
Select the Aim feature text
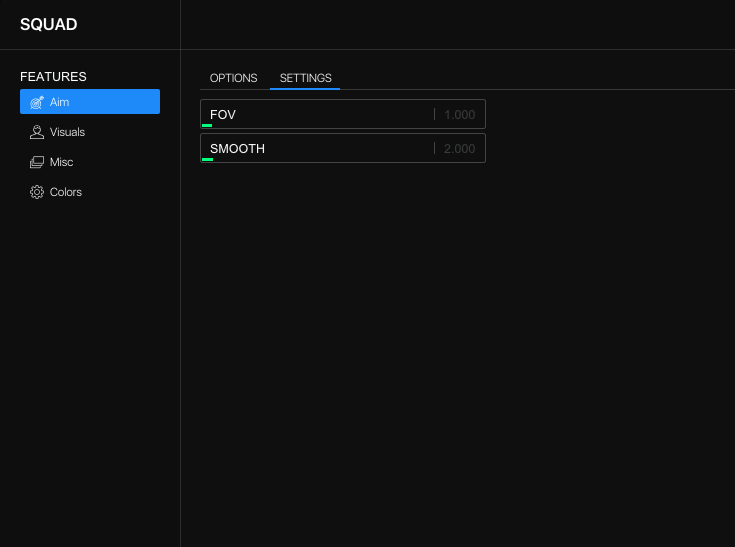60,102
